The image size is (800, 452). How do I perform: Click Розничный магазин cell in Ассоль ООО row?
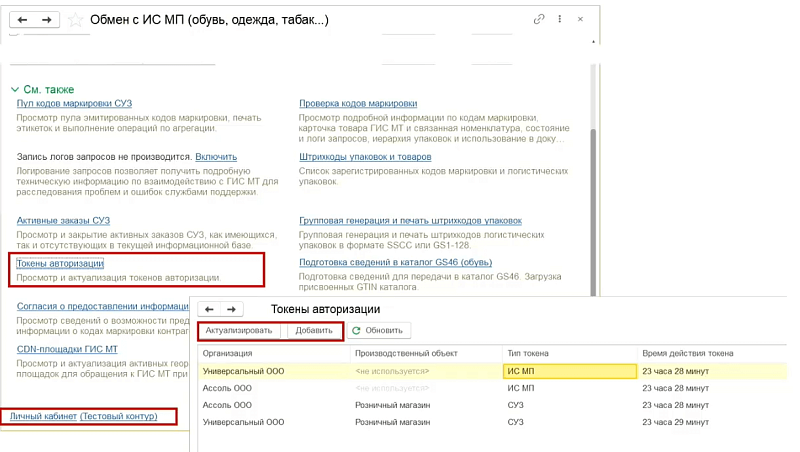coord(426,405)
